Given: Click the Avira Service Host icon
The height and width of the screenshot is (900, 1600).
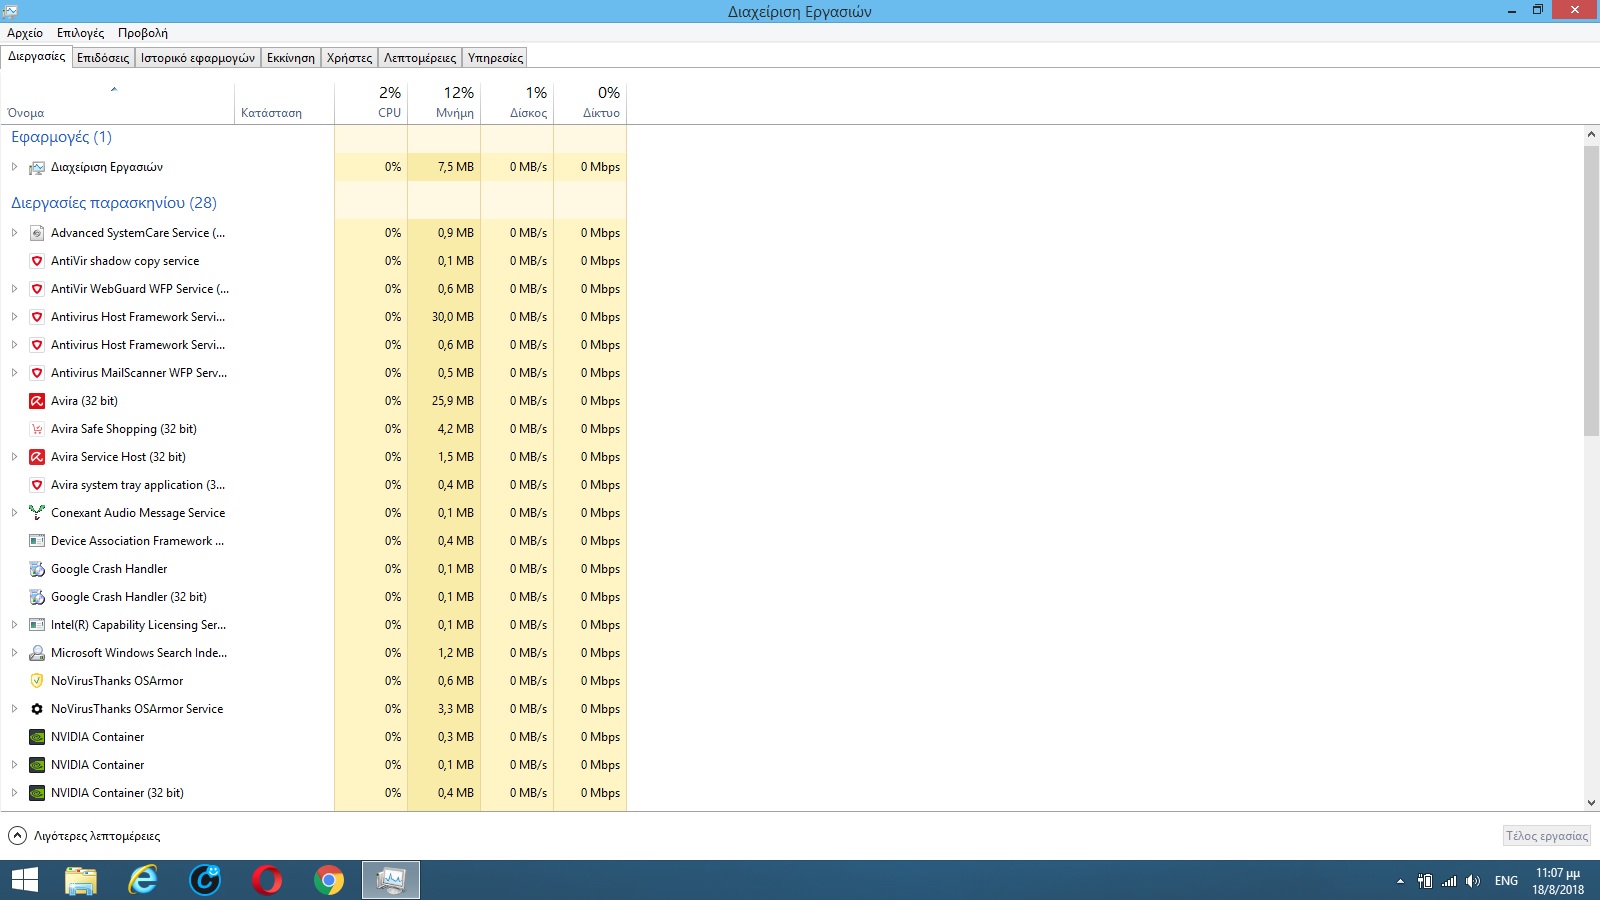Looking at the screenshot, I should tap(37, 457).
